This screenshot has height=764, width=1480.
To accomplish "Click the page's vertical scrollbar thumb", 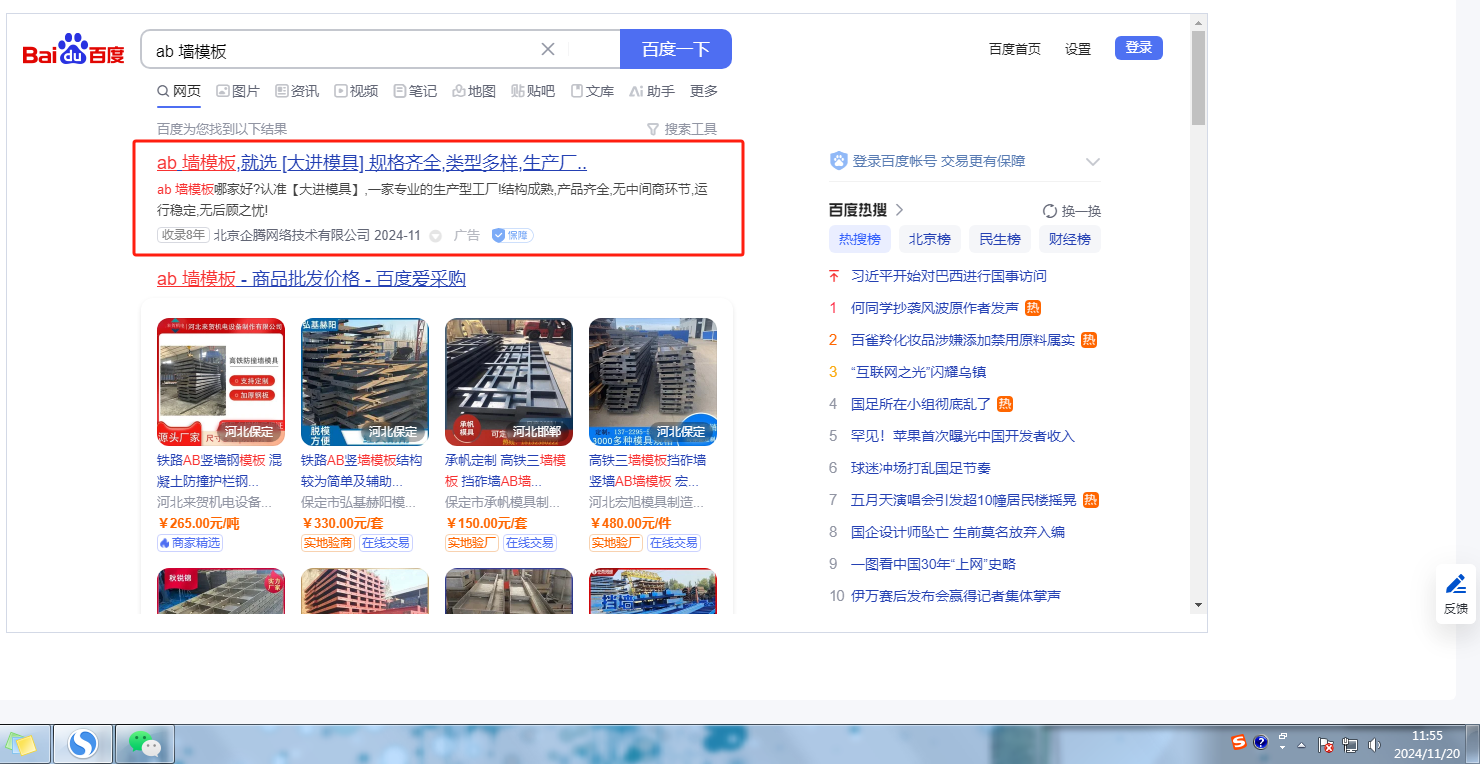I will coord(1198,78).
